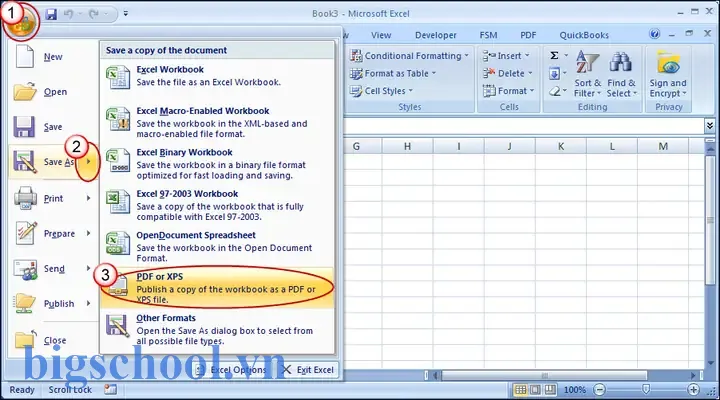Screen dimensions: 720x400
Task: Switch to the FSM ribbon tab
Action: (488, 35)
